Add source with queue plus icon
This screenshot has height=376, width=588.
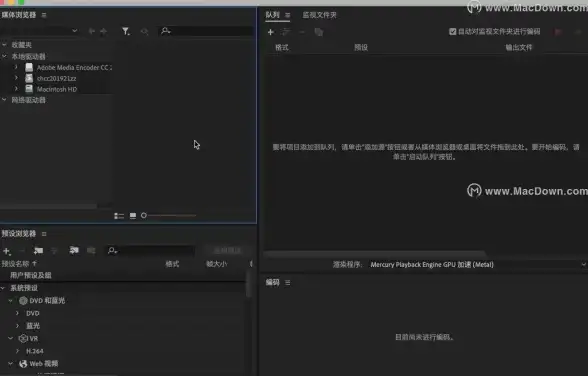[271, 32]
